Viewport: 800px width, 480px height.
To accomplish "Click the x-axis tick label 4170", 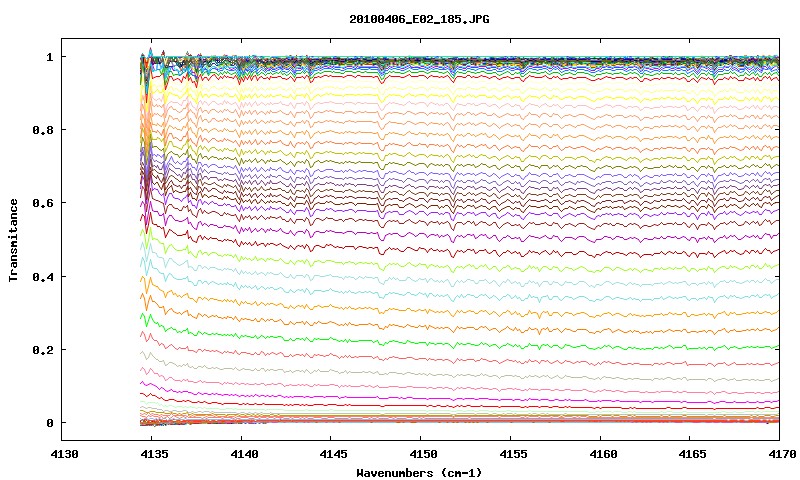I will tap(783, 454).
